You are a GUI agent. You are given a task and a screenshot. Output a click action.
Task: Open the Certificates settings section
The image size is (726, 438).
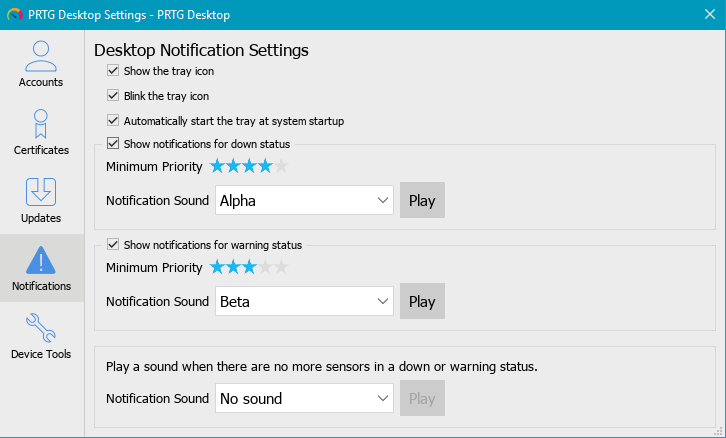(x=41, y=132)
